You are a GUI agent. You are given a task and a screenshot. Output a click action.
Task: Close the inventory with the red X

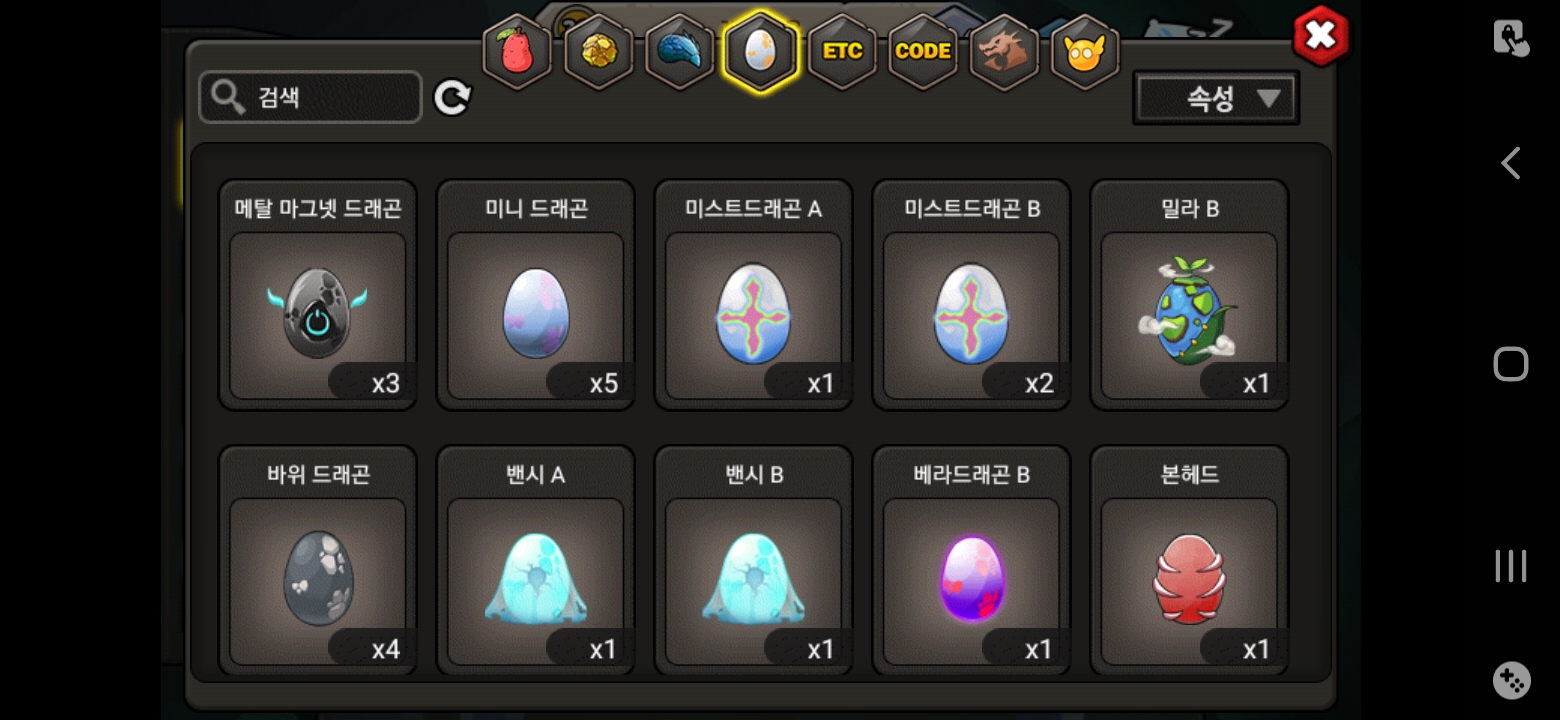coord(1321,36)
